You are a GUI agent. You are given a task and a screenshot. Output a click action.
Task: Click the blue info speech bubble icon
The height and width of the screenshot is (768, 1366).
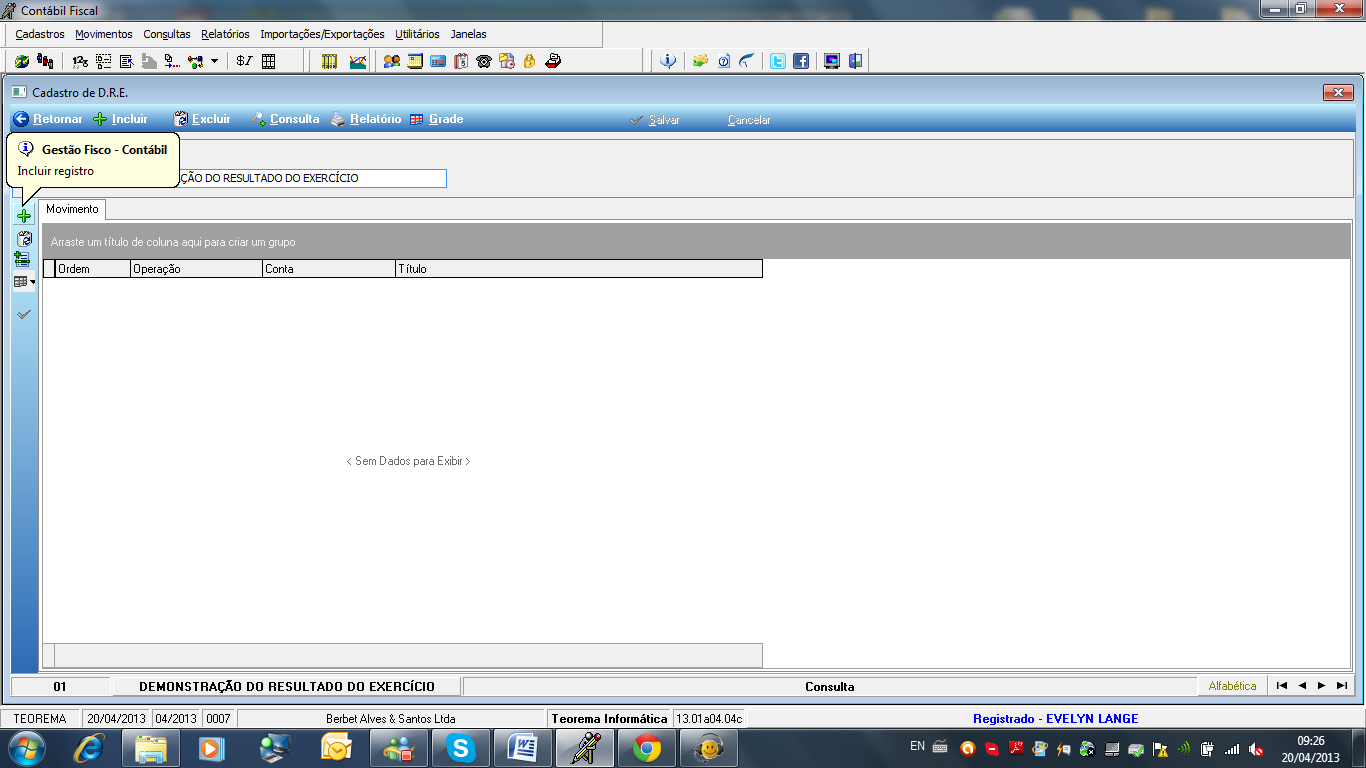pyautogui.click(x=668, y=61)
